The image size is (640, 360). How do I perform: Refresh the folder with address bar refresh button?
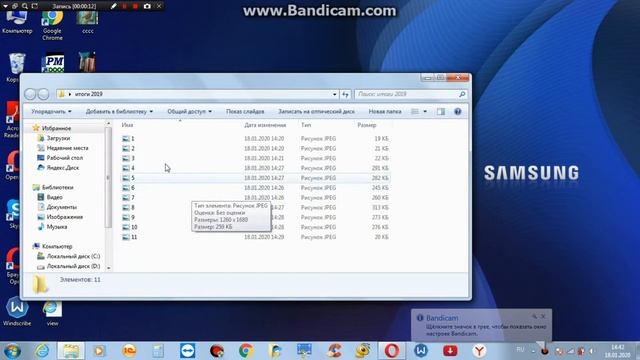pyautogui.click(x=345, y=94)
